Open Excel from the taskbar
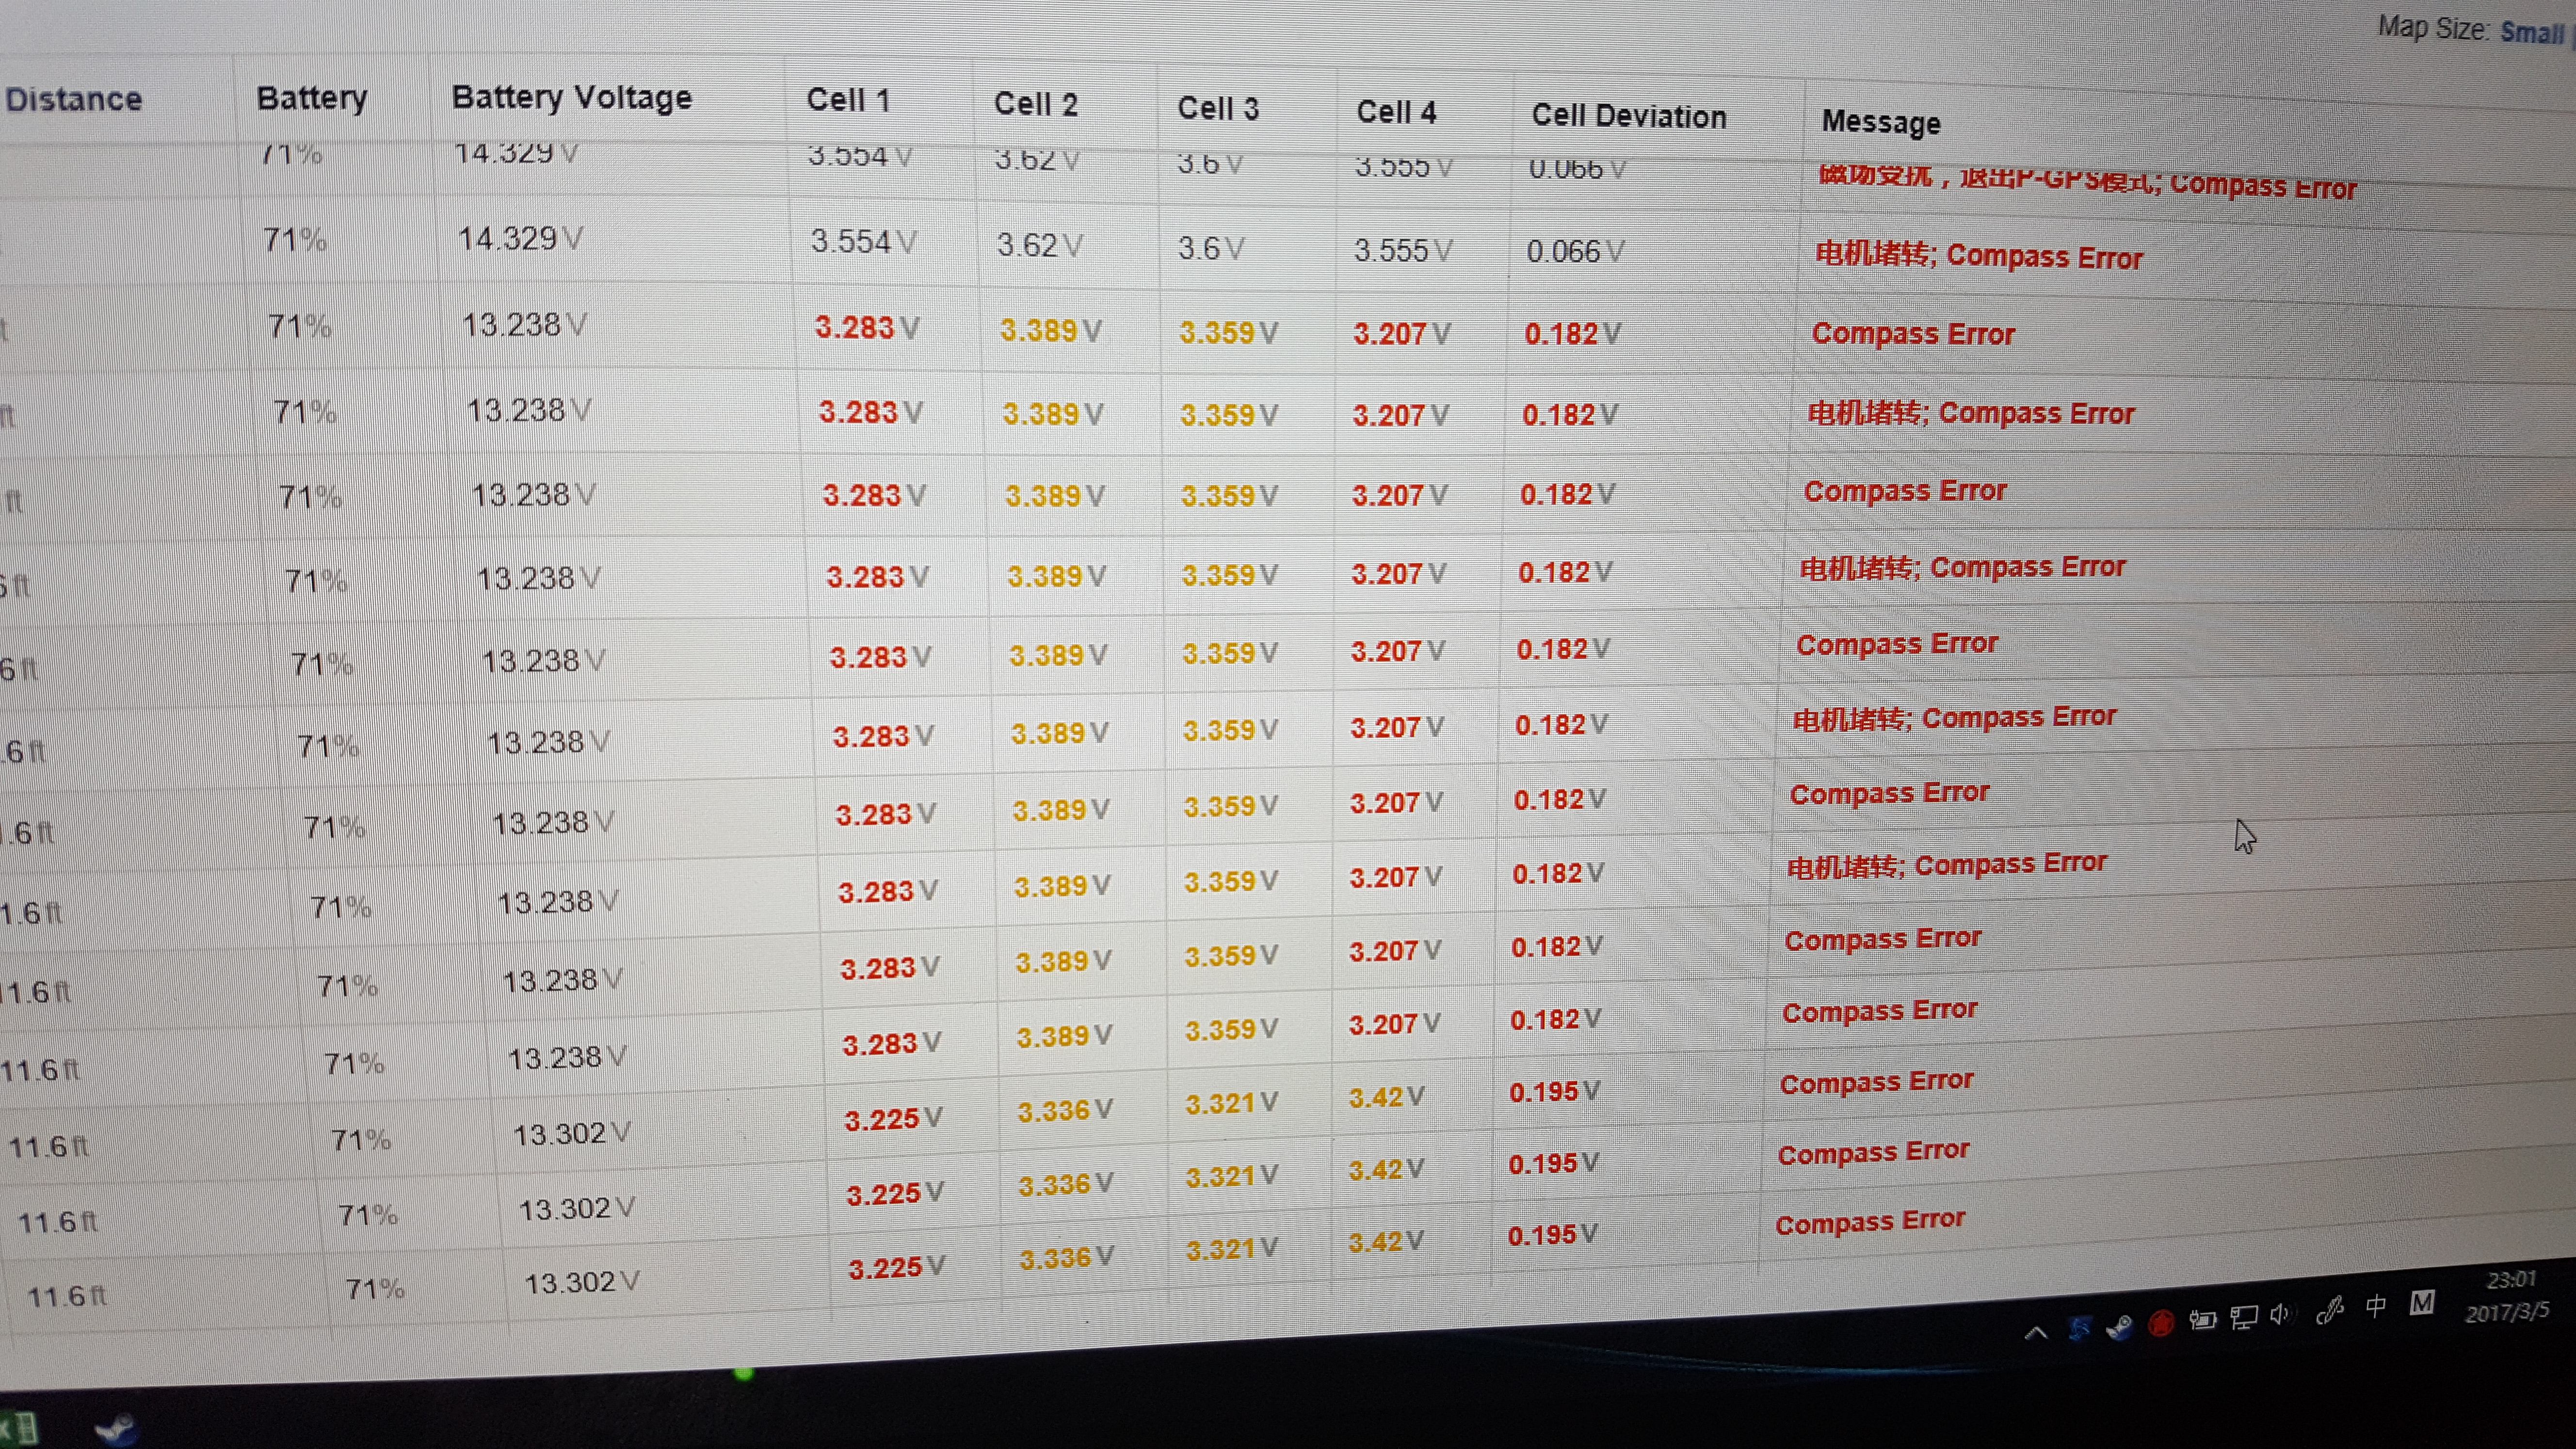This screenshot has width=2576, height=1449. click(x=20, y=1429)
